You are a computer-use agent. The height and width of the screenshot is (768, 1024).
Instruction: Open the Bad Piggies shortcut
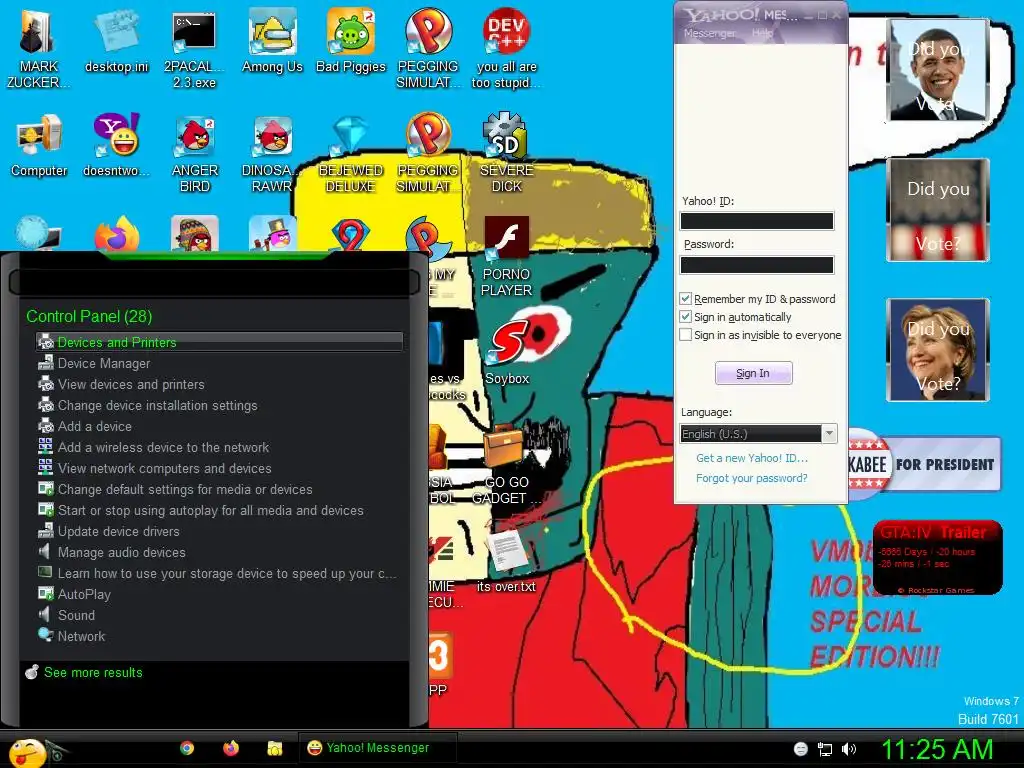coord(351,42)
